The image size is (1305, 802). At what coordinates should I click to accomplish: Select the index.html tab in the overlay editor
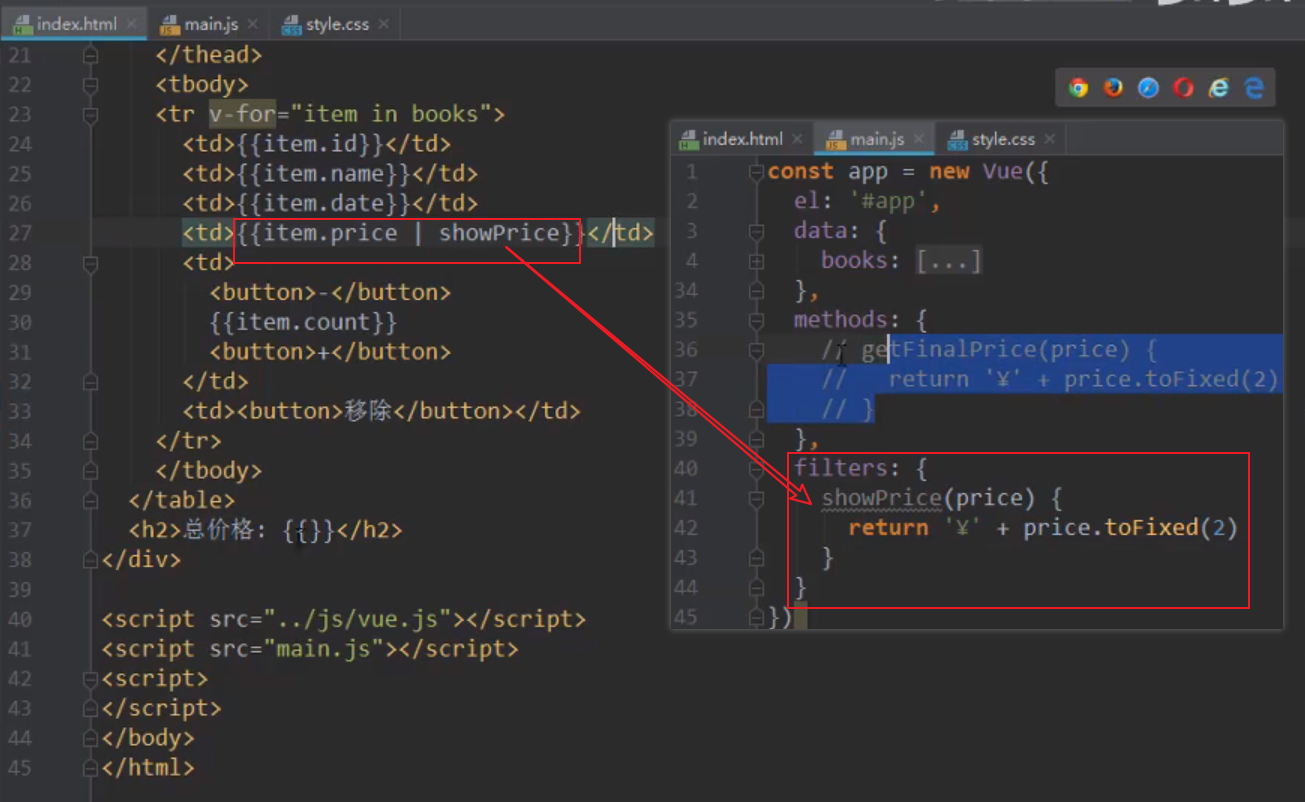[x=741, y=139]
